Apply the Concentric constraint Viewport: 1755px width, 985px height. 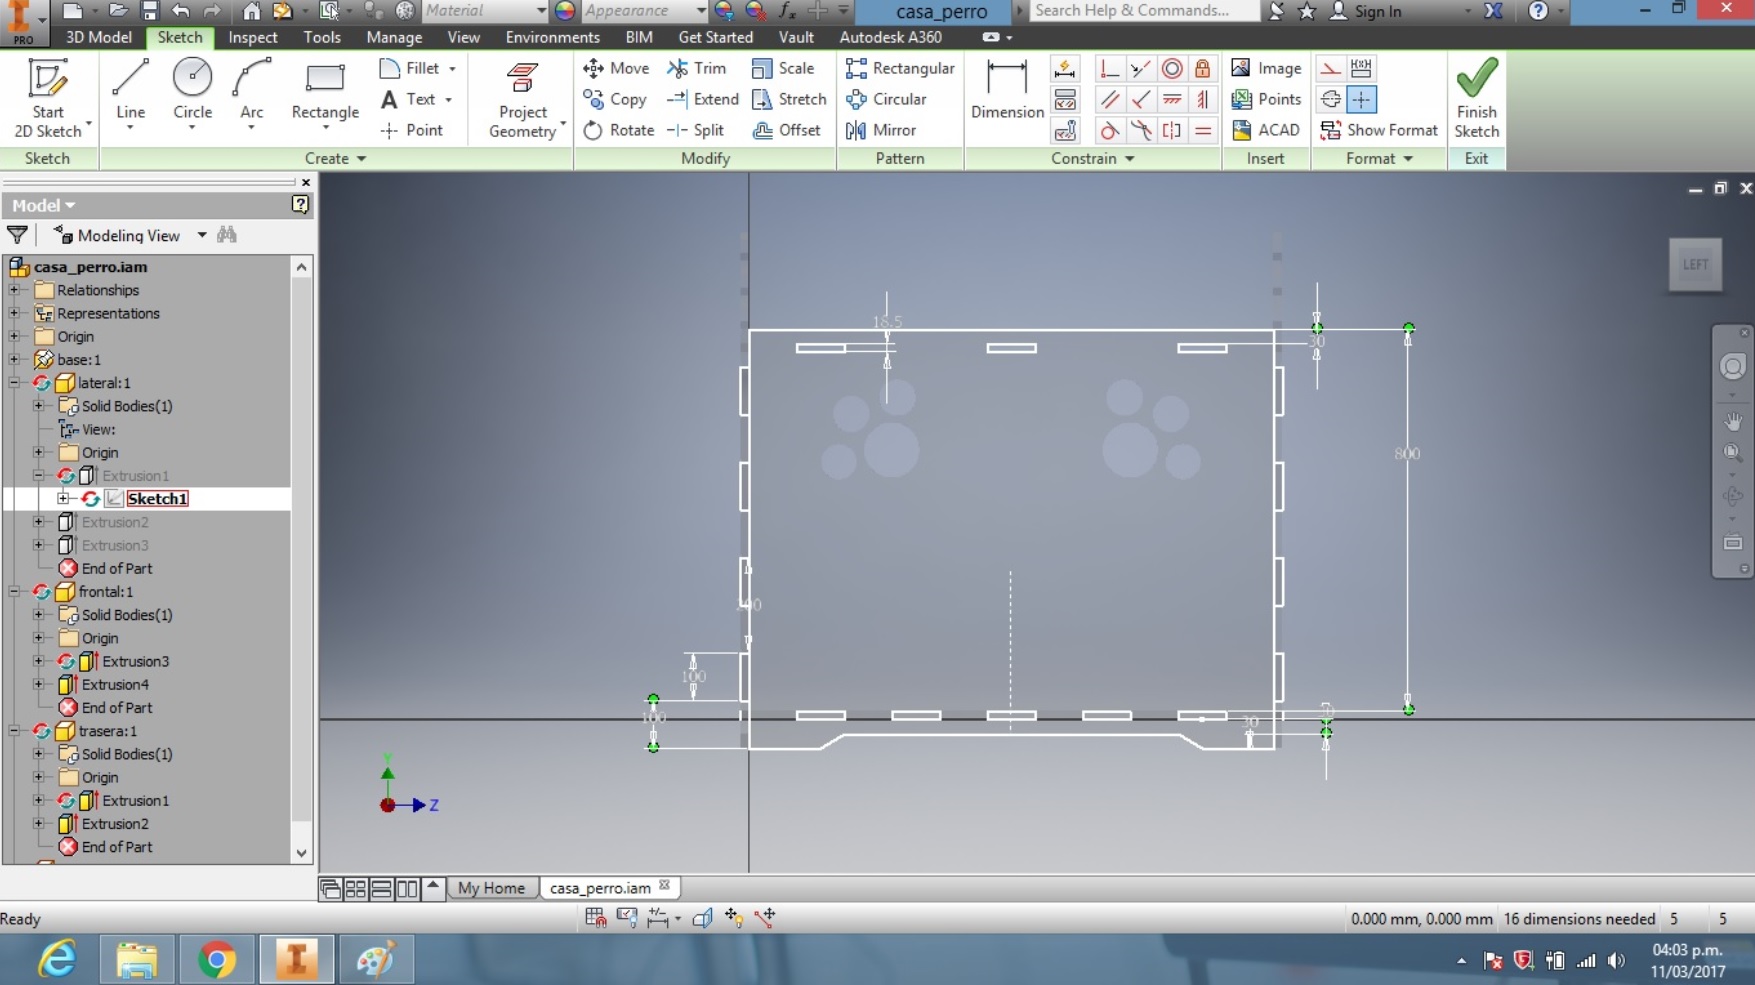[1172, 68]
